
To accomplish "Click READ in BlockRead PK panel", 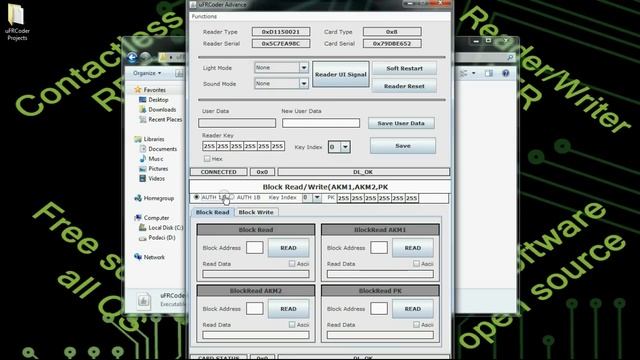I will (x=413, y=309).
